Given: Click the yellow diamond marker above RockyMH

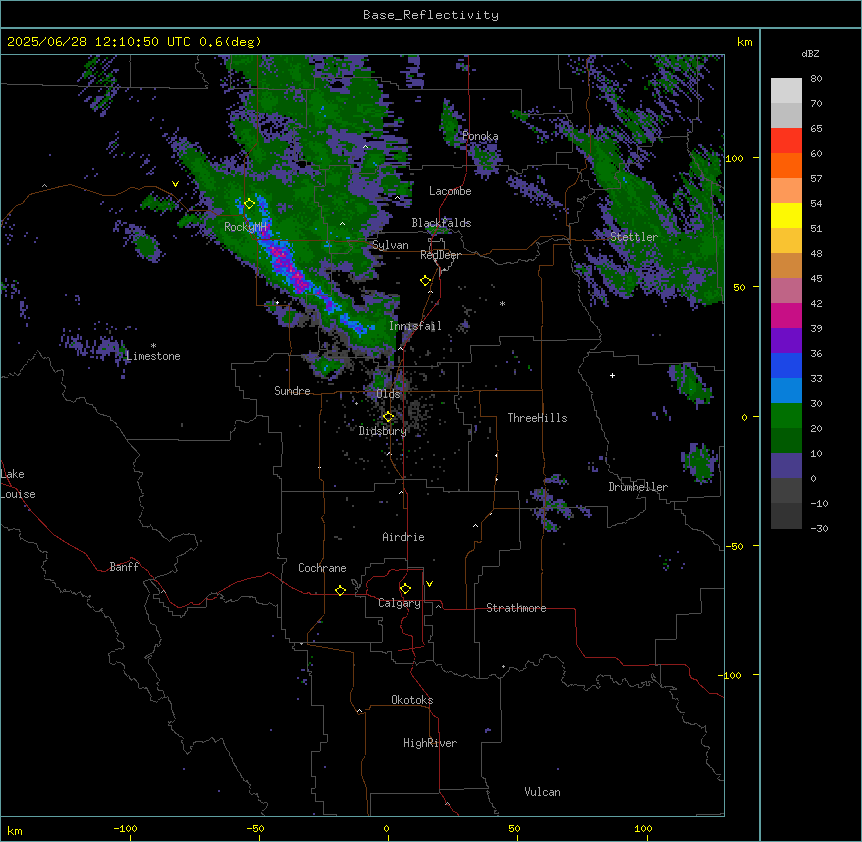Looking at the screenshot, I should [x=250, y=204].
